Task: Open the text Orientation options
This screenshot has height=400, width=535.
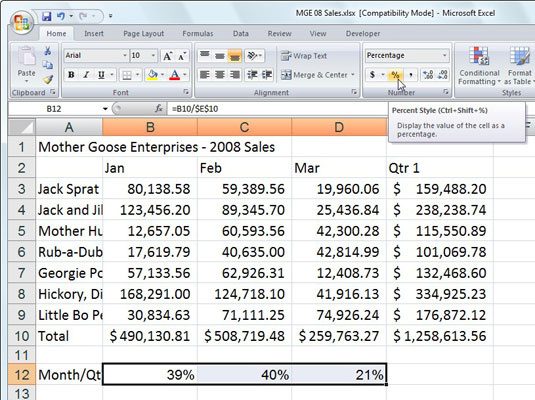Action: click(x=255, y=55)
